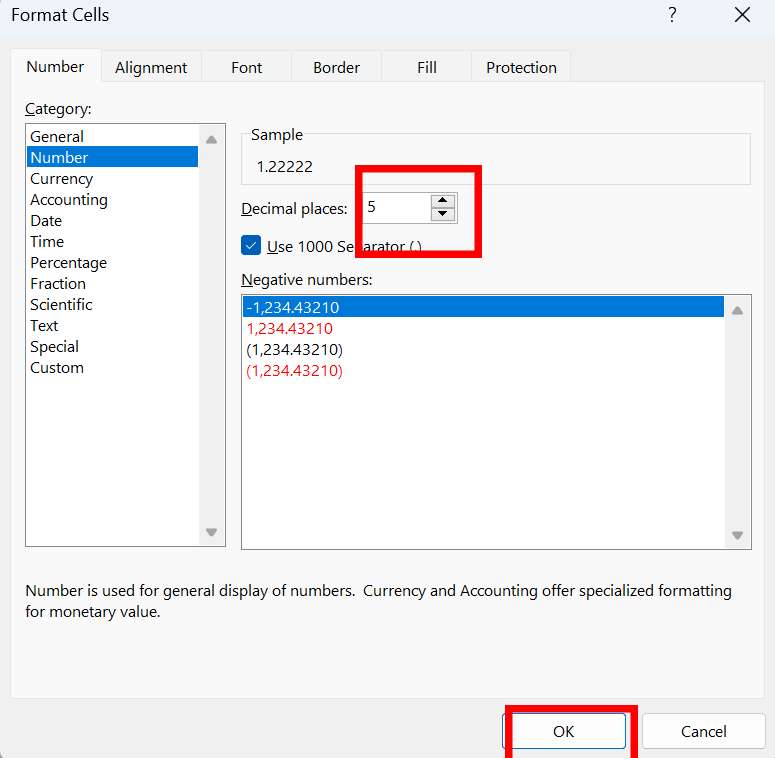Switch to the Number tab
This screenshot has width=775, height=758.
coord(55,67)
